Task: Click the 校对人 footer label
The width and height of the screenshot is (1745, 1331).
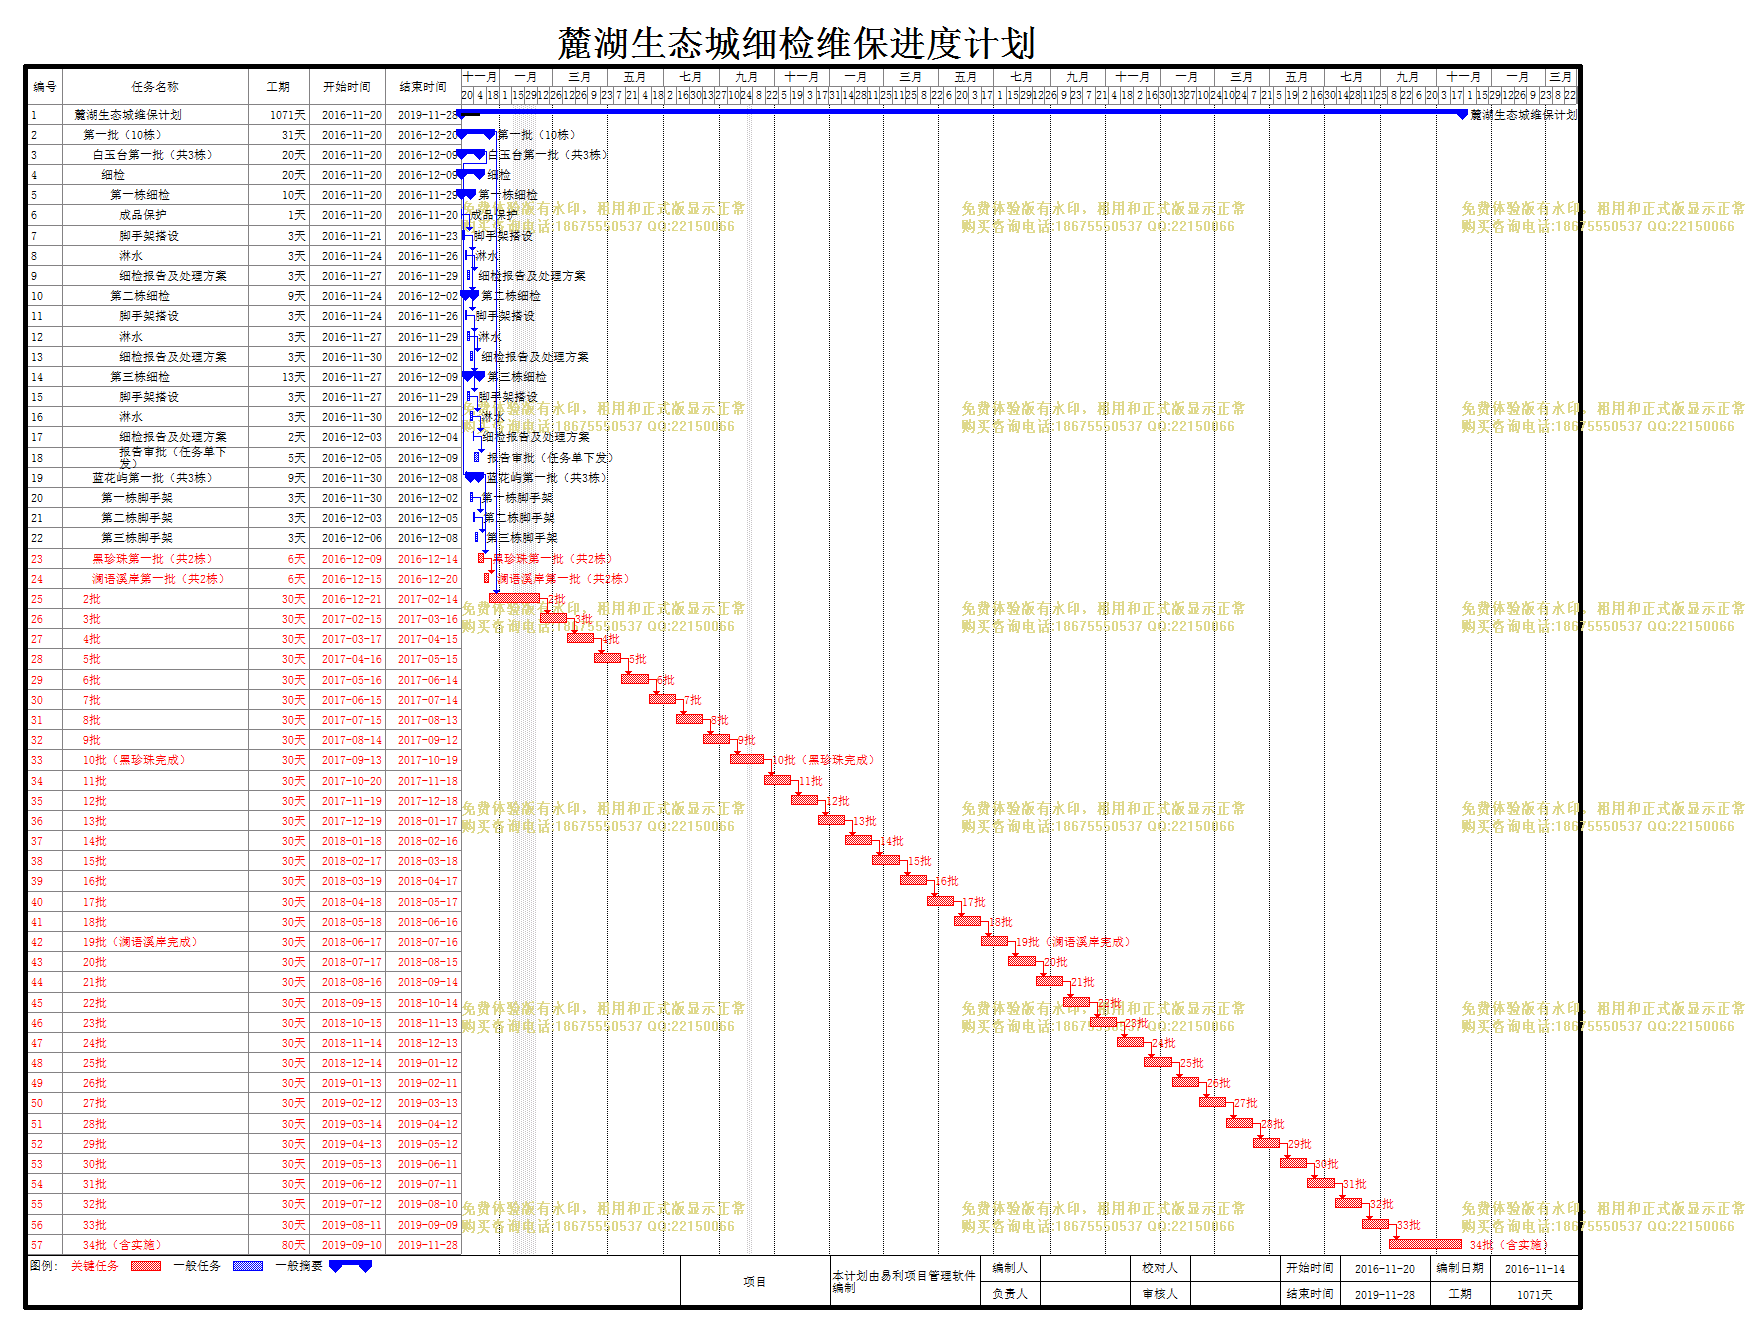Action: point(1160,1268)
